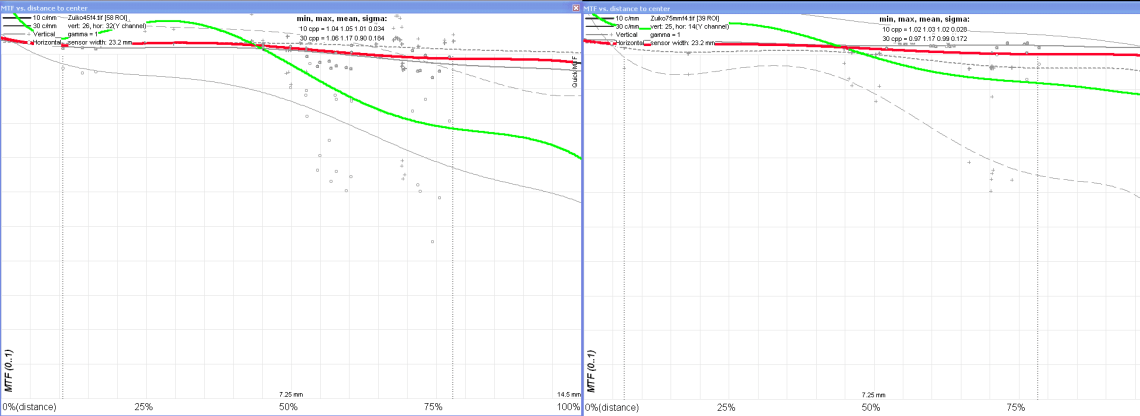The width and height of the screenshot is (1140, 416).
Task: Click Vertical legend entry in right chart
Action: [628, 35]
